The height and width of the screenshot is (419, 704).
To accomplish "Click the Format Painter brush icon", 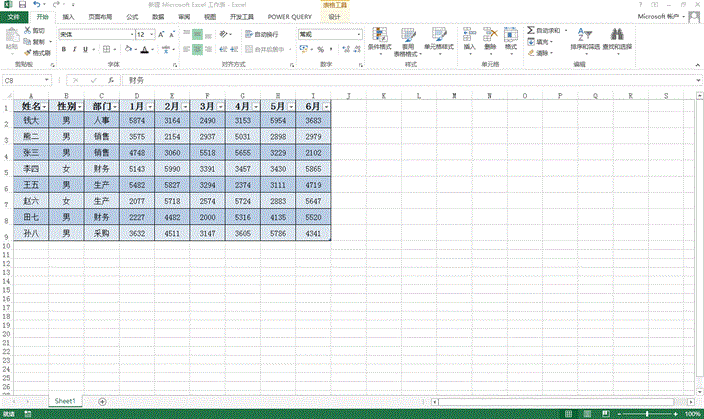I will pos(27,52).
